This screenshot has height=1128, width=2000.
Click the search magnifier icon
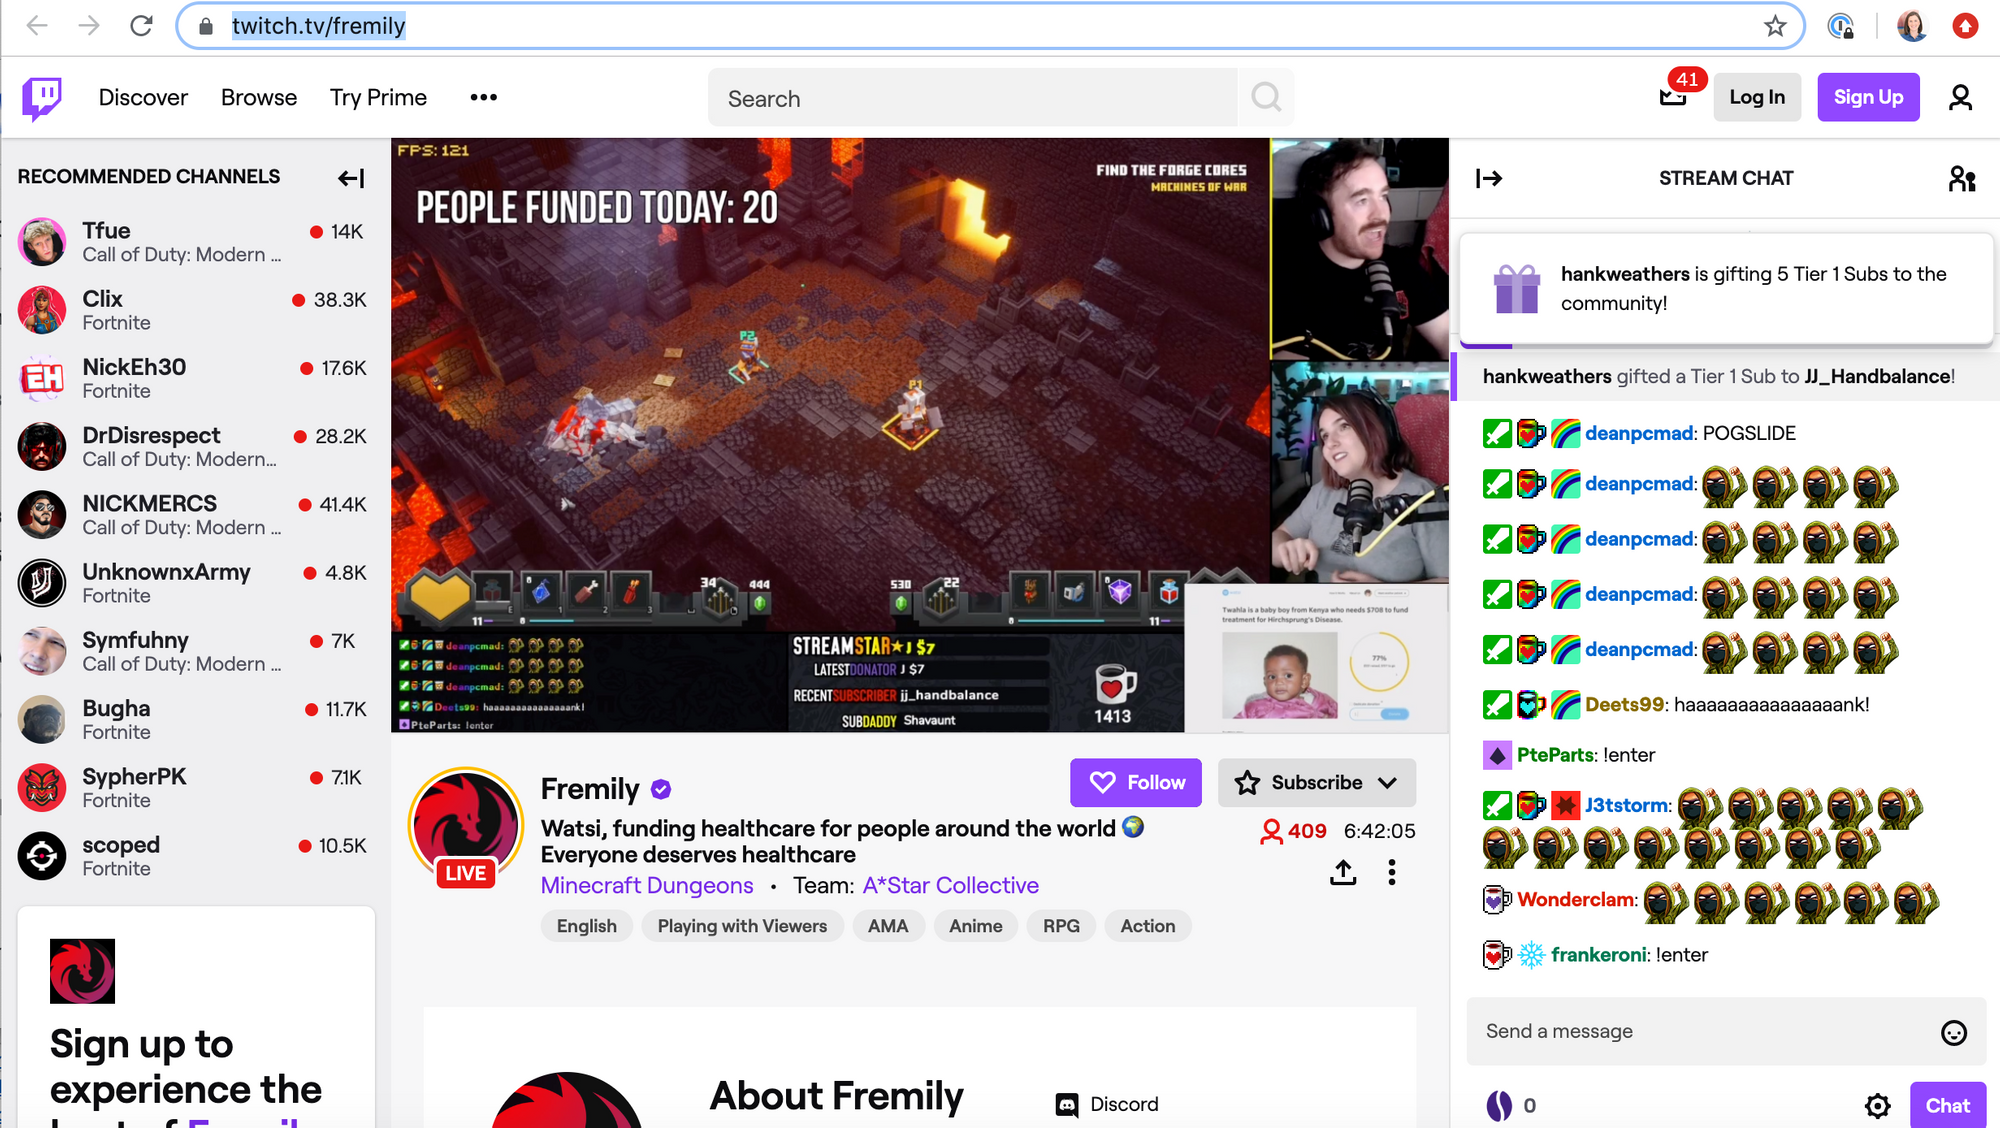click(1266, 98)
